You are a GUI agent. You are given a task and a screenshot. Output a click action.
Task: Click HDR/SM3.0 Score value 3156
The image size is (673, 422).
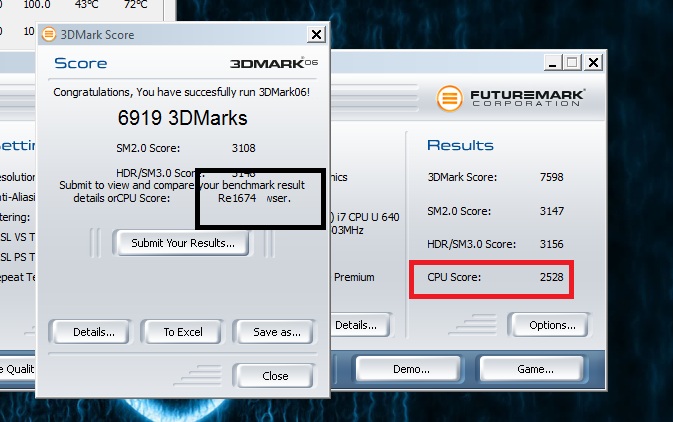click(551, 244)
